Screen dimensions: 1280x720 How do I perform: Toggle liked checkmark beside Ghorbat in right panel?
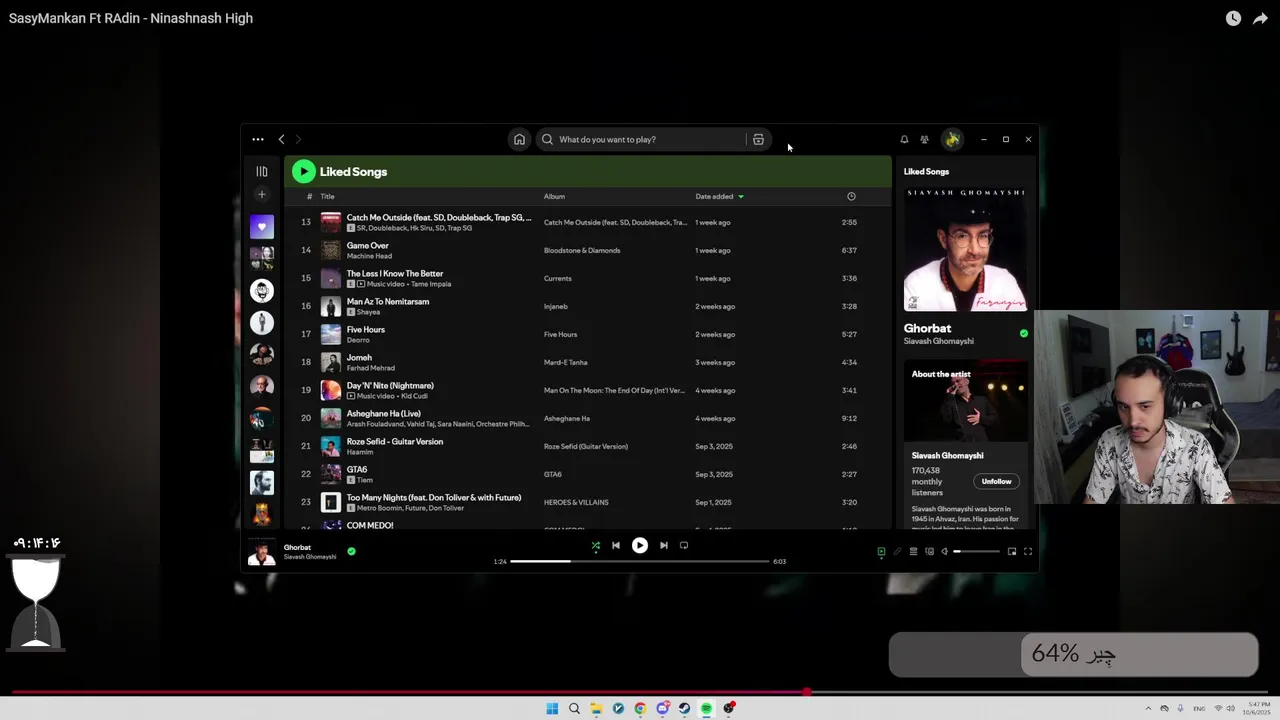pos(1023,333)
